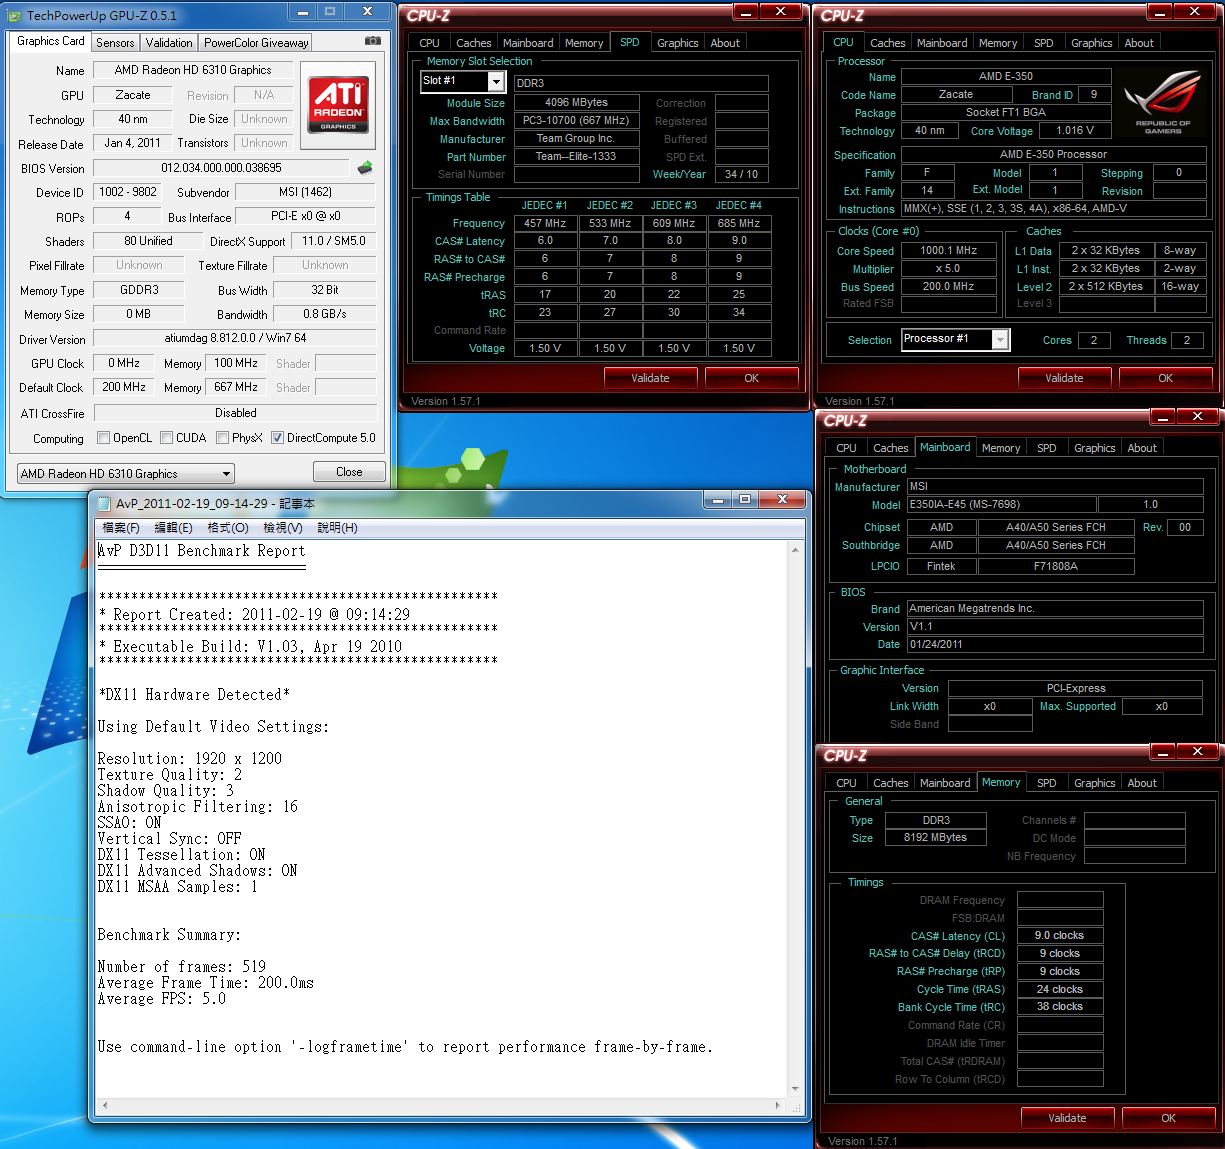Click the "E350IA-E45 (MS-7698)" model value
This screenshot has height=1149, width=1225.
coord(1001,505)
